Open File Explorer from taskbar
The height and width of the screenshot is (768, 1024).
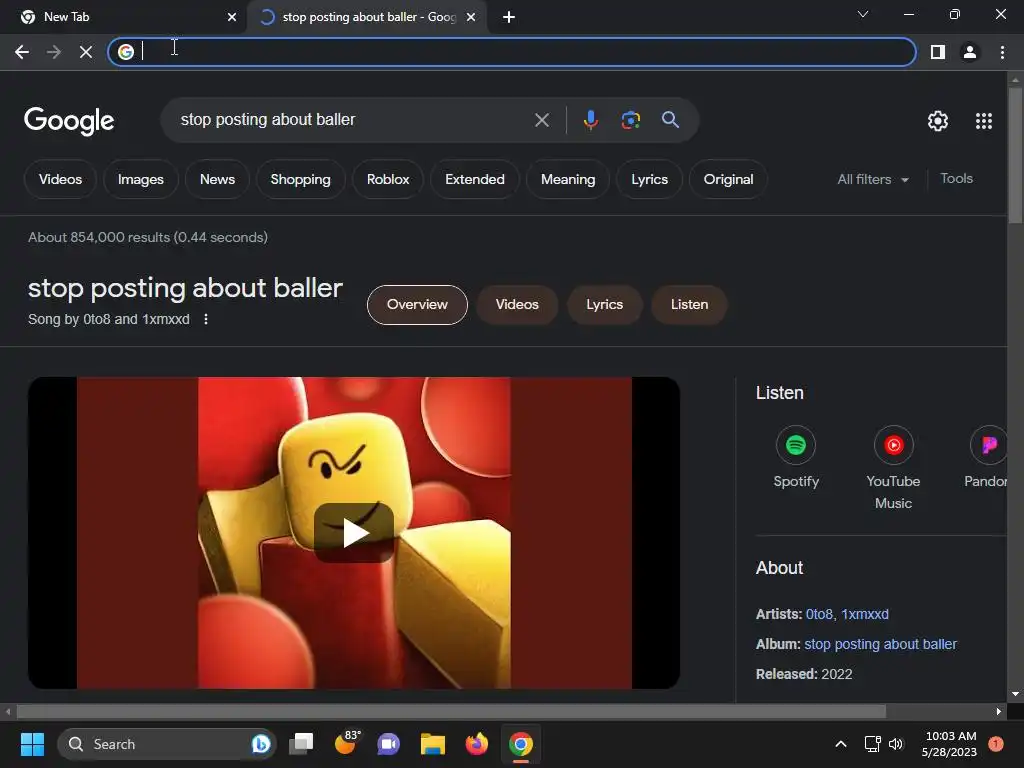pyautogui.click(x=432, y=744)
